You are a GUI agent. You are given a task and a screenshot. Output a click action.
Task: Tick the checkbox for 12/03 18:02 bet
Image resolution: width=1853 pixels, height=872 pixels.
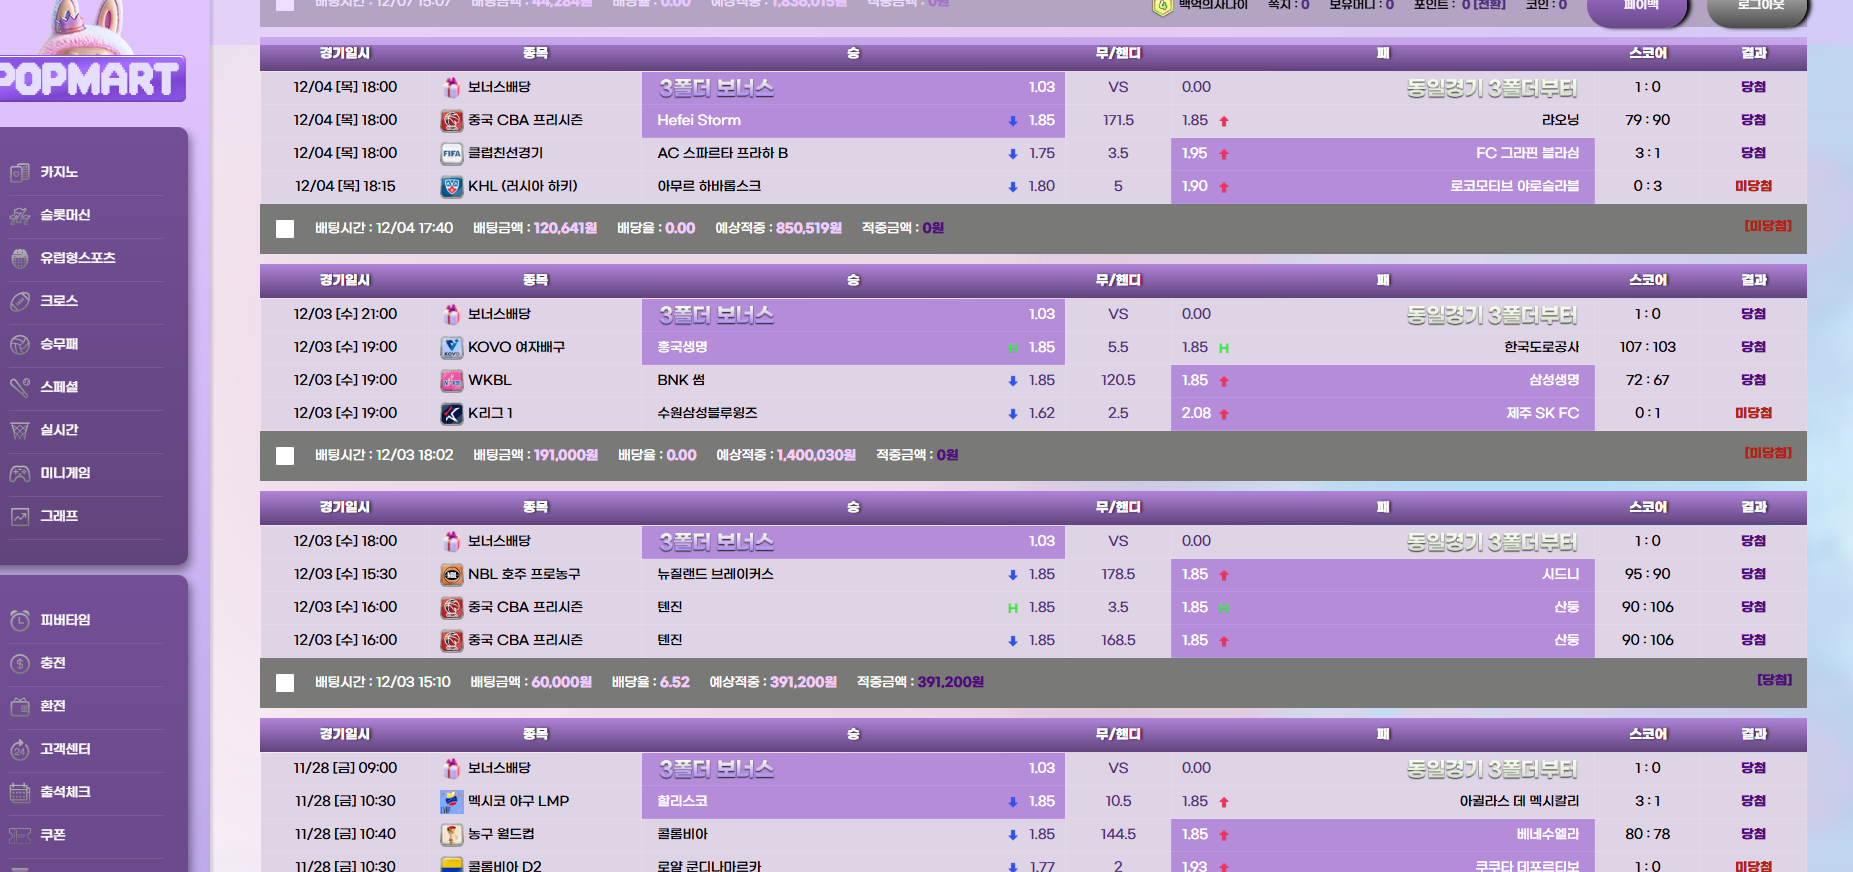[285, 456]
